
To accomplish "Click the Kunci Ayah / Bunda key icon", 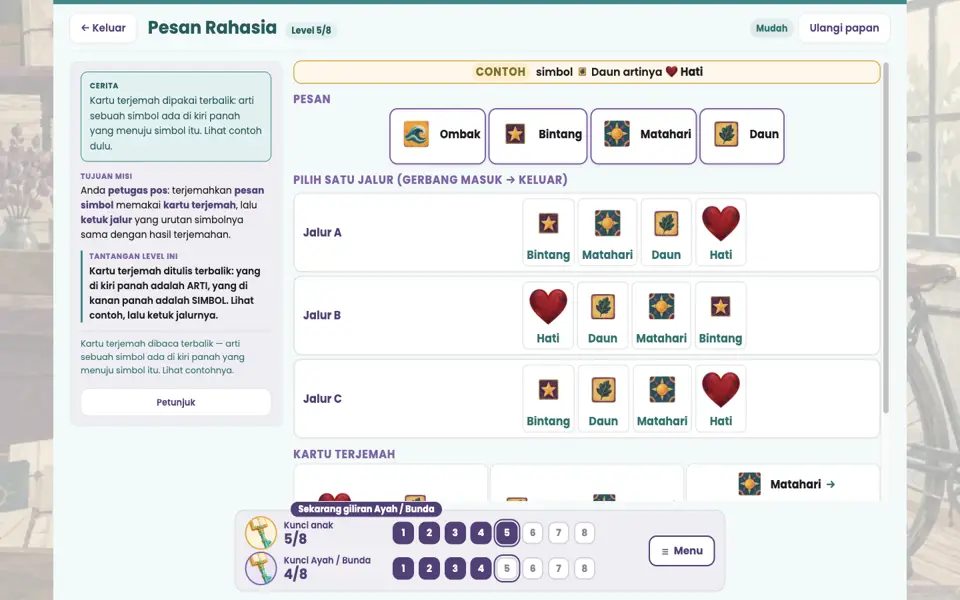I will pyautogui.click(x=261, y=568).
